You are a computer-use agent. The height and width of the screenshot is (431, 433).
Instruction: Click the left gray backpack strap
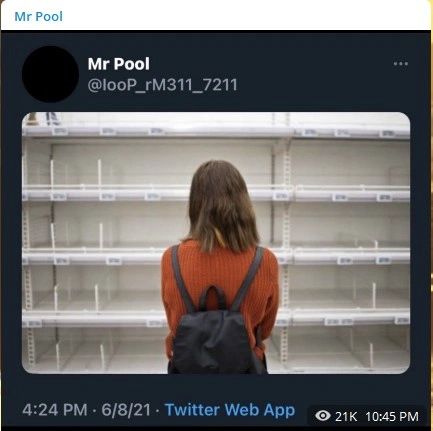182,278
